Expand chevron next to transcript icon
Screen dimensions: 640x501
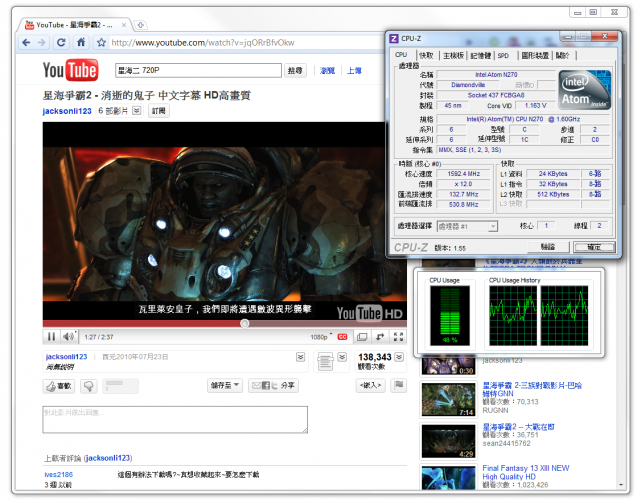tap(342, 357)
